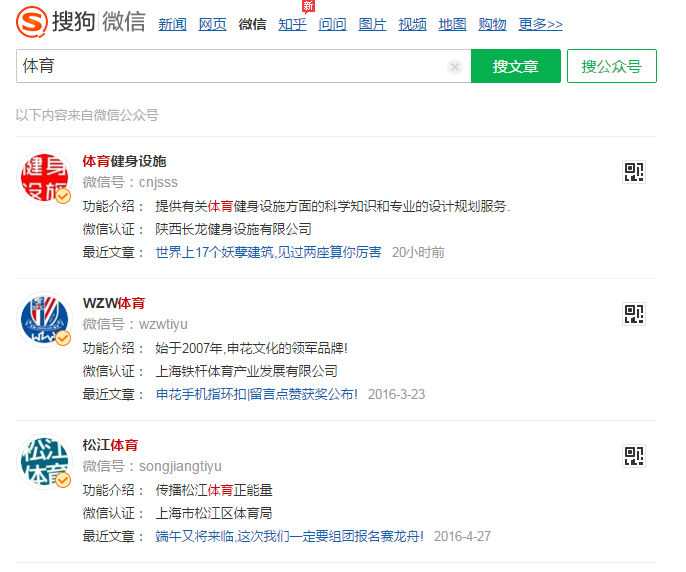Screen dimensions: 686x572
Task: Open the WZW体育 account avatar
Action: [x=45, y=320]
